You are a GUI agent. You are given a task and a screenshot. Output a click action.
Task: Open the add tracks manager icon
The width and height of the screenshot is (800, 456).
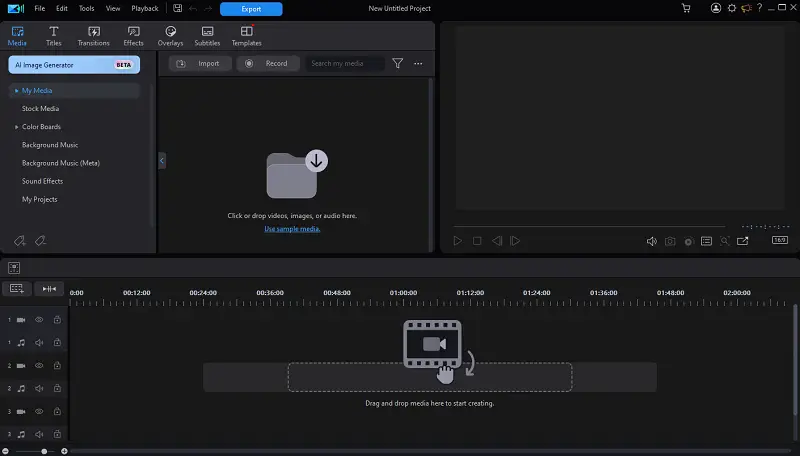coord(16,289)
